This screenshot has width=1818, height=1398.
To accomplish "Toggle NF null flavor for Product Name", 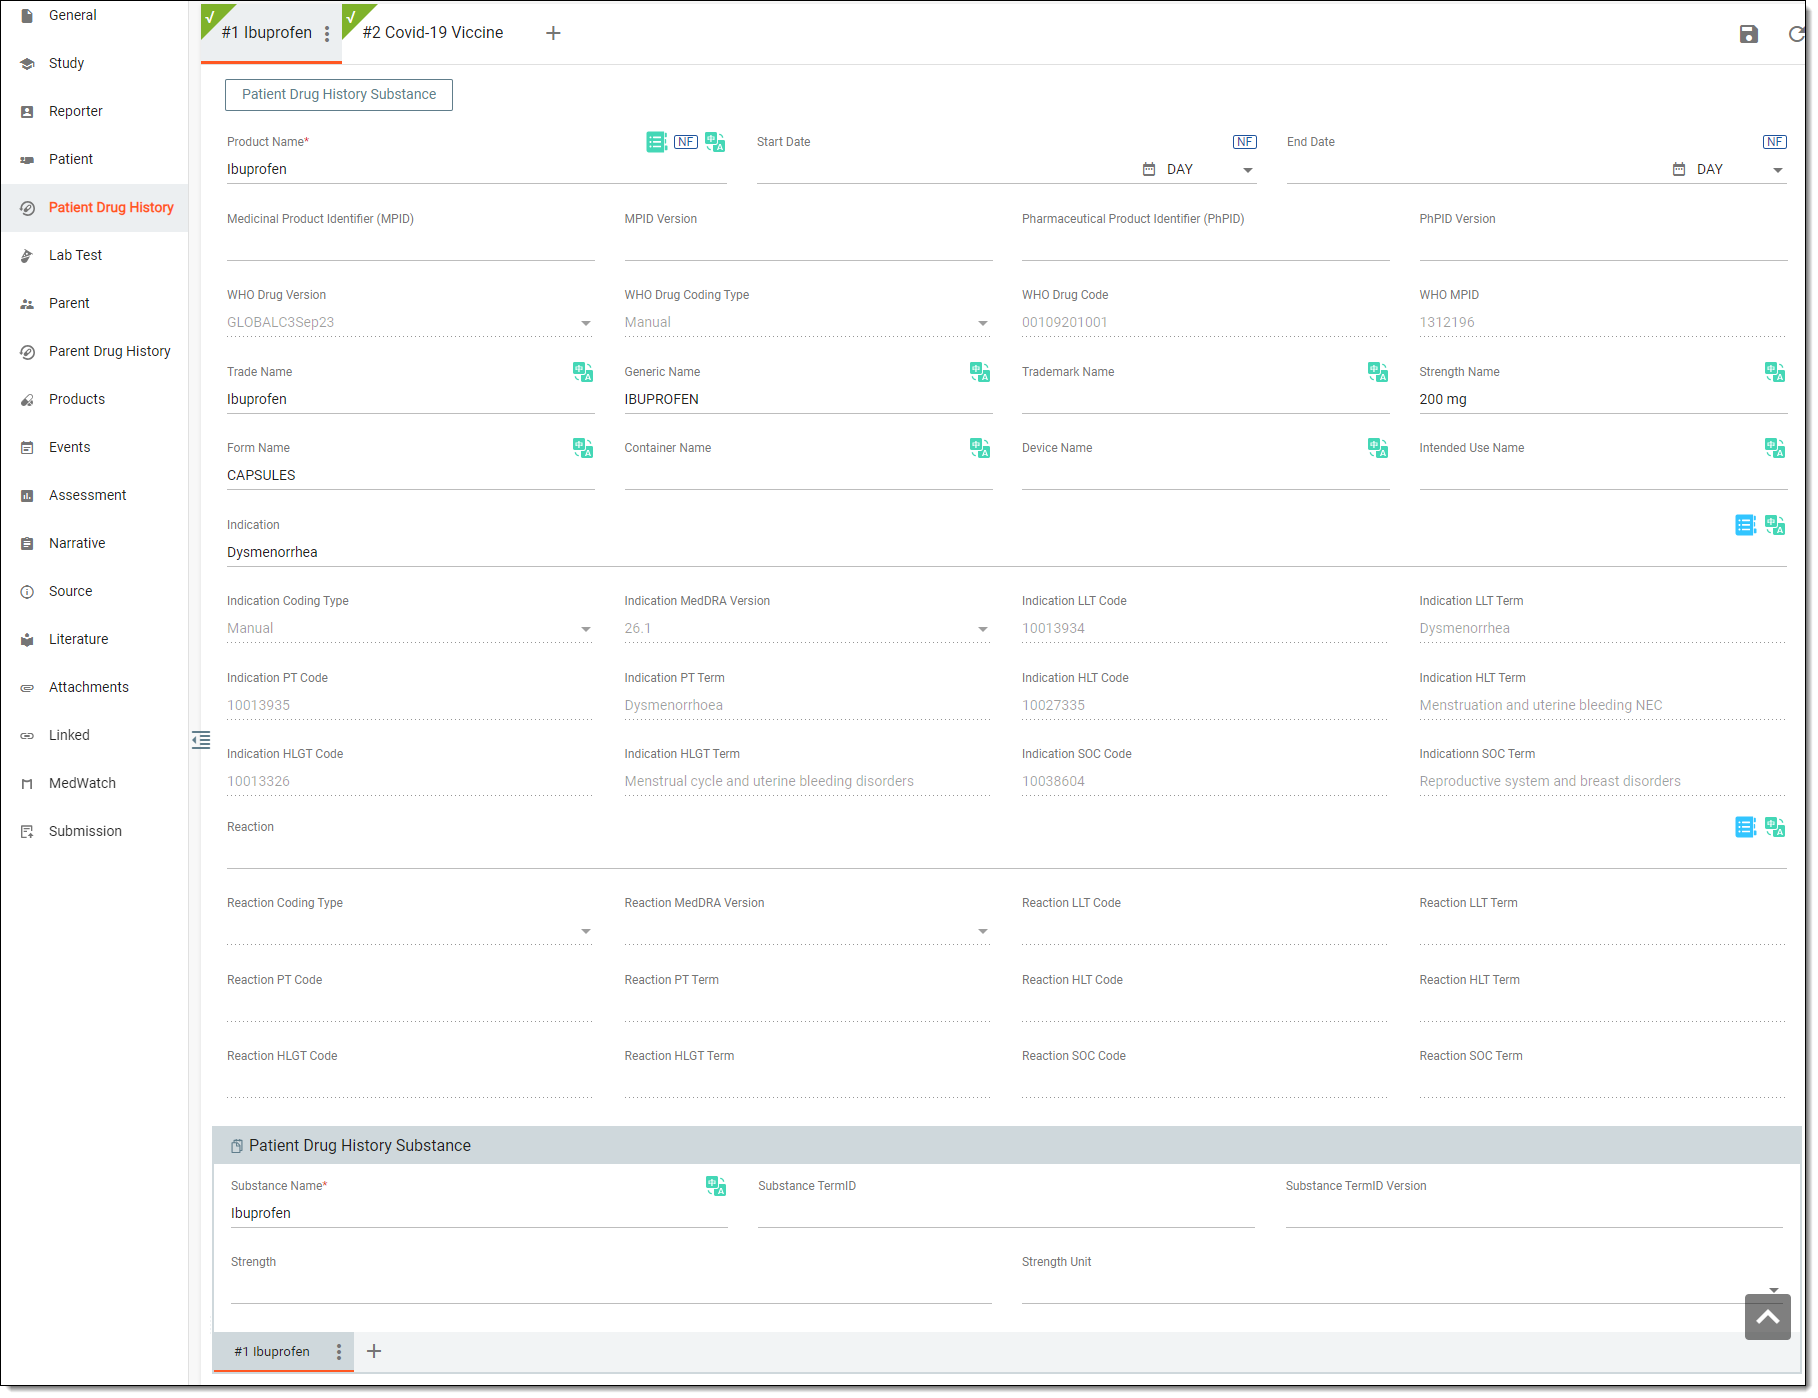I will (686, 142).
